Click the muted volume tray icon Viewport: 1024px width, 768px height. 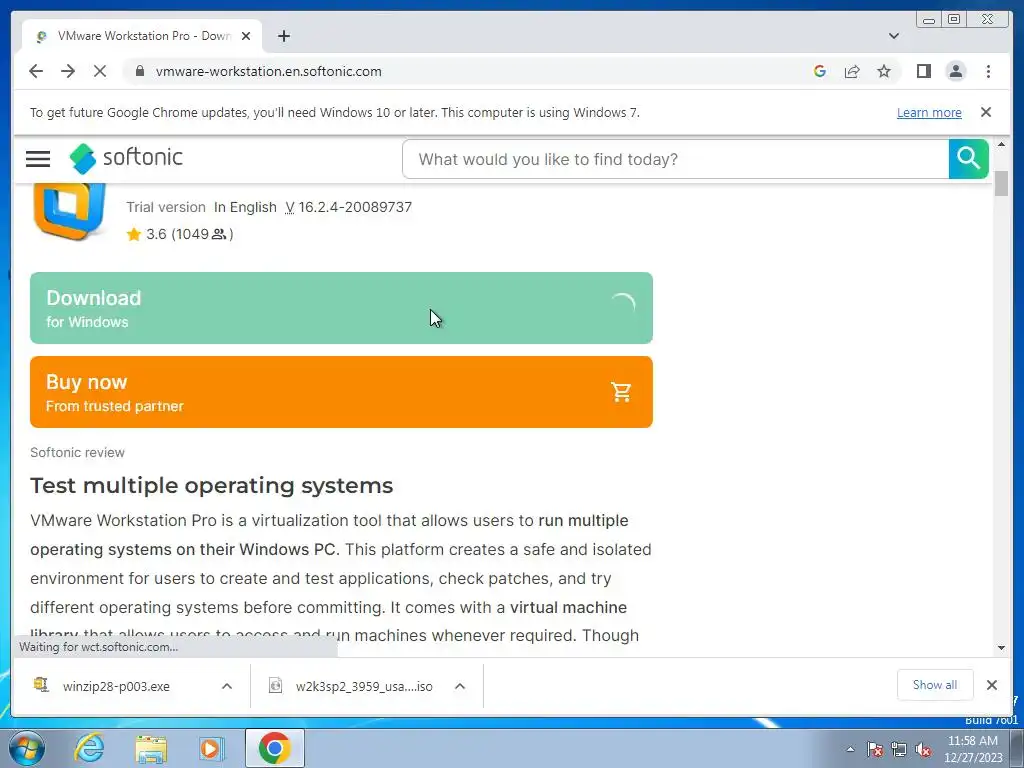tap(923, 749)
